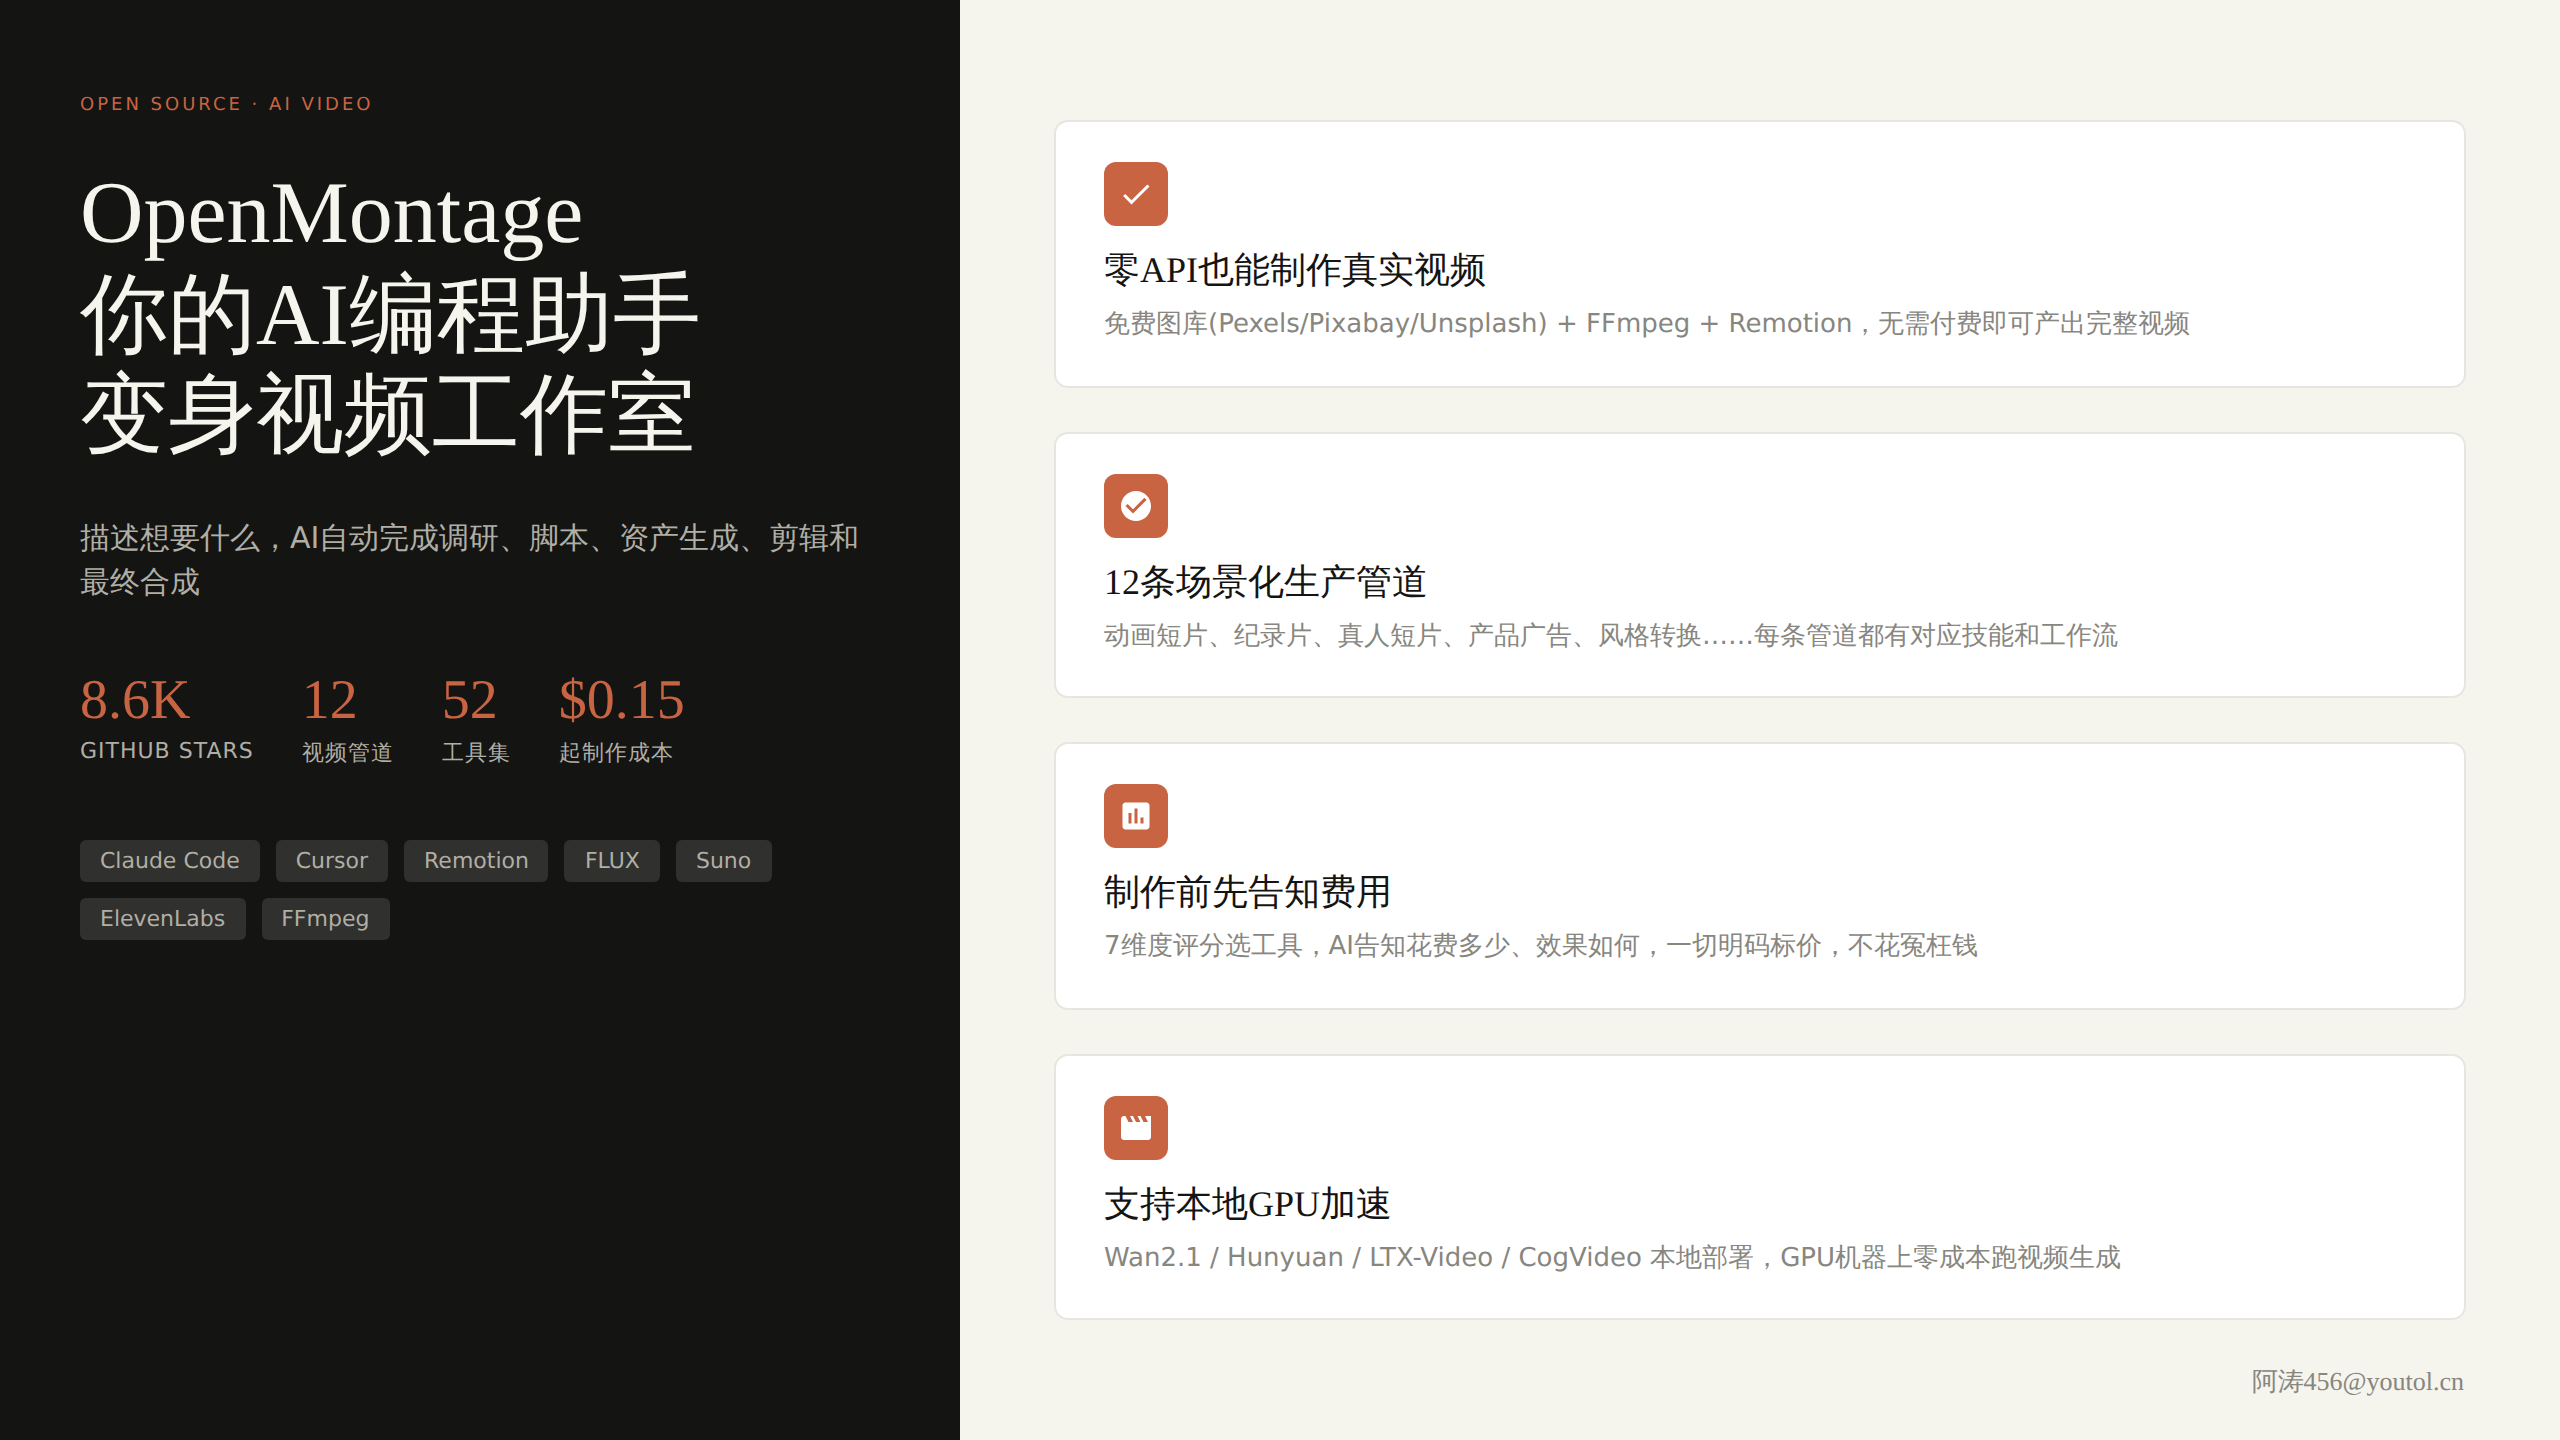2560x1440 pixels.
Task: Click the GITHUB STARS label
Action: [167, 751]
